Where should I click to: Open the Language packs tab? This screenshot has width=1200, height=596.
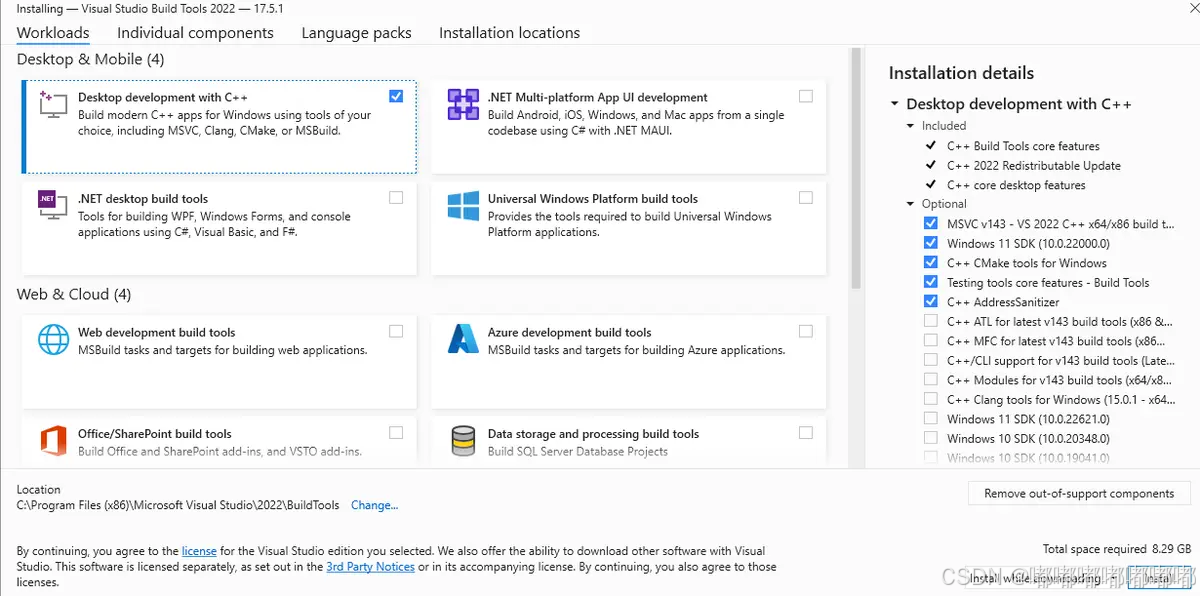pyautogui.click(x=356, y=33)
